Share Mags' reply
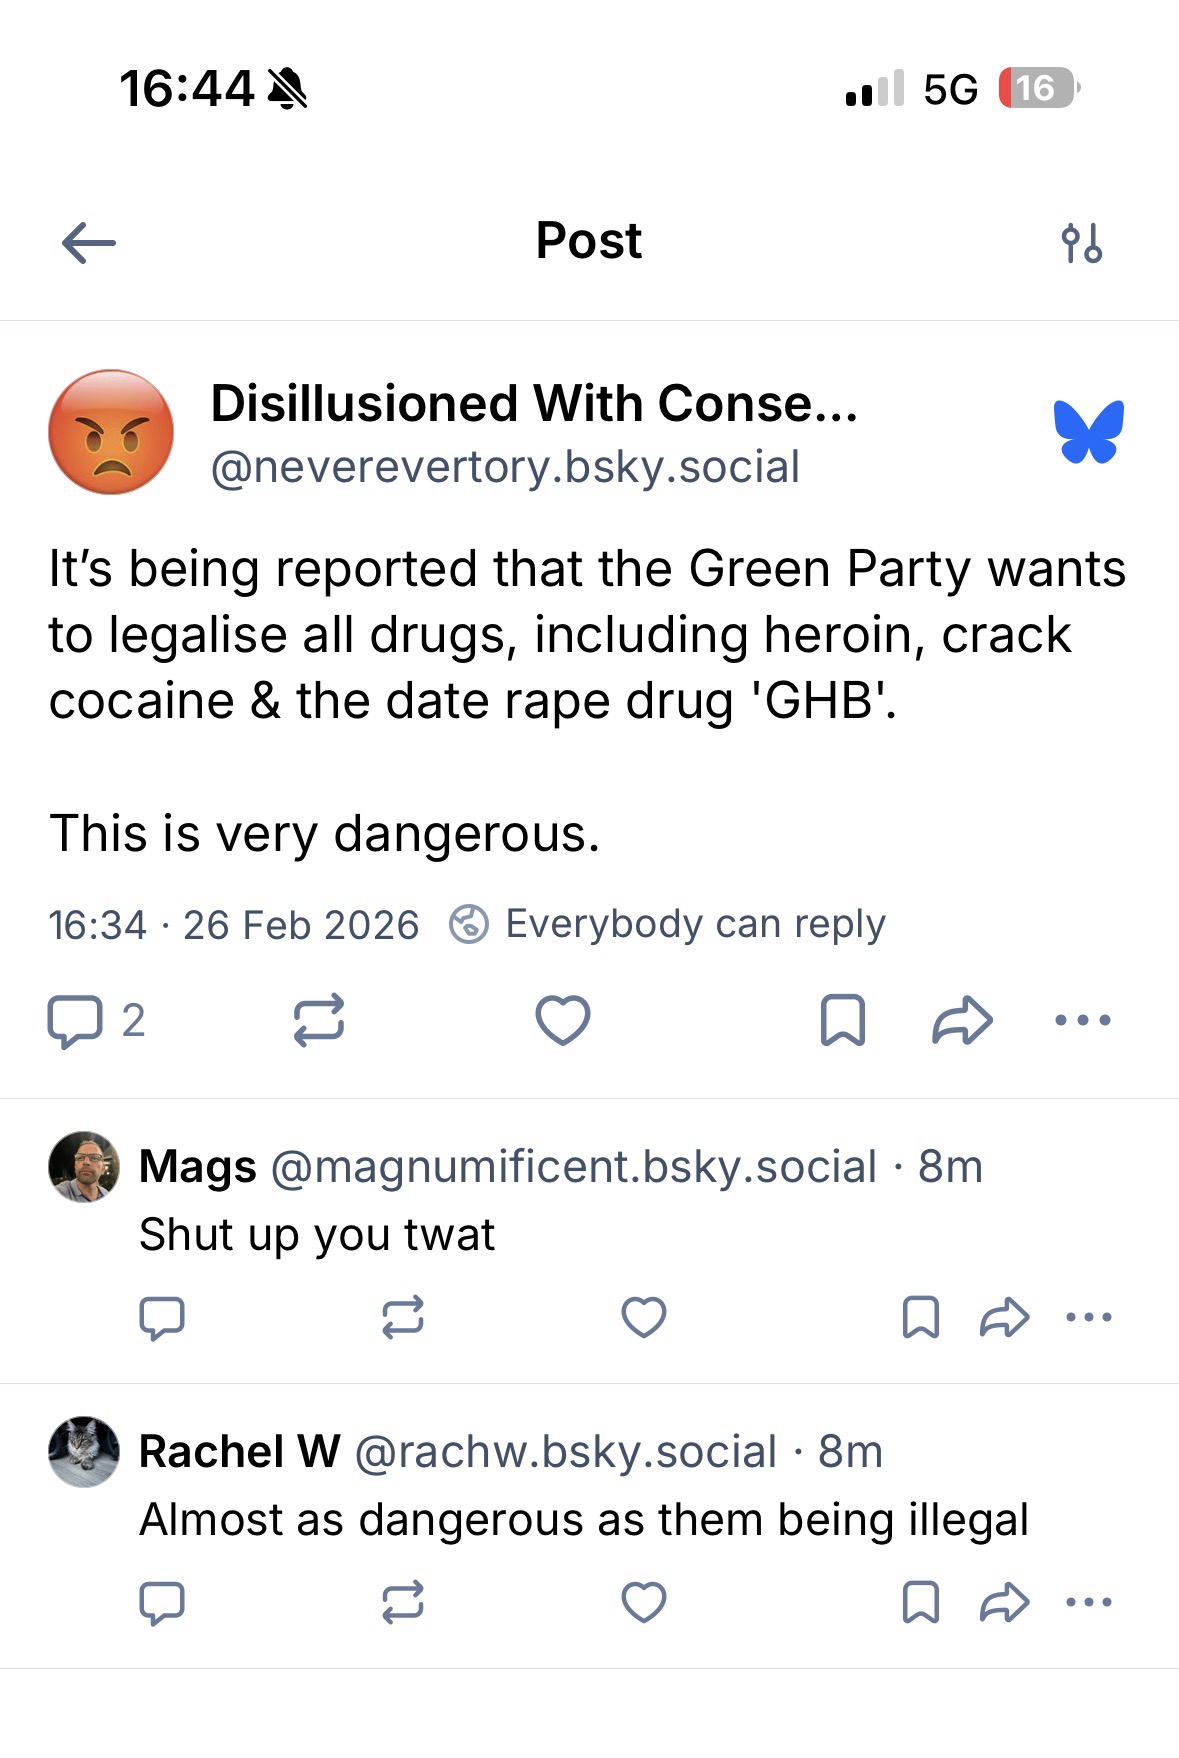Image resolution: width=1179 pixels, height=1758 pixels. pyautogui.click(x=1004, y=1317)
